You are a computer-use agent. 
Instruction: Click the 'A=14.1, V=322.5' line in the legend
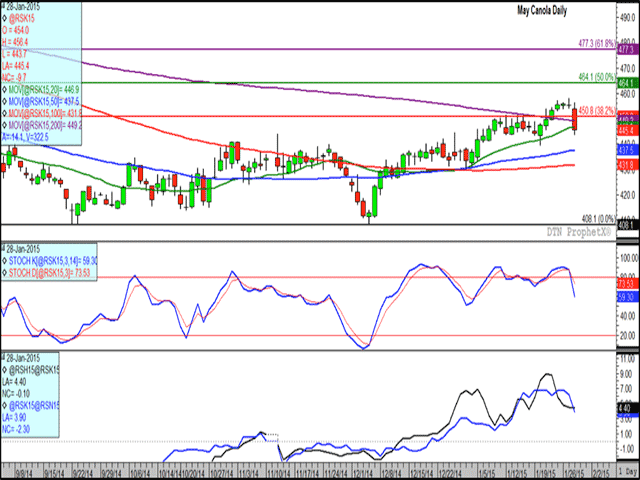click(25, 137)
